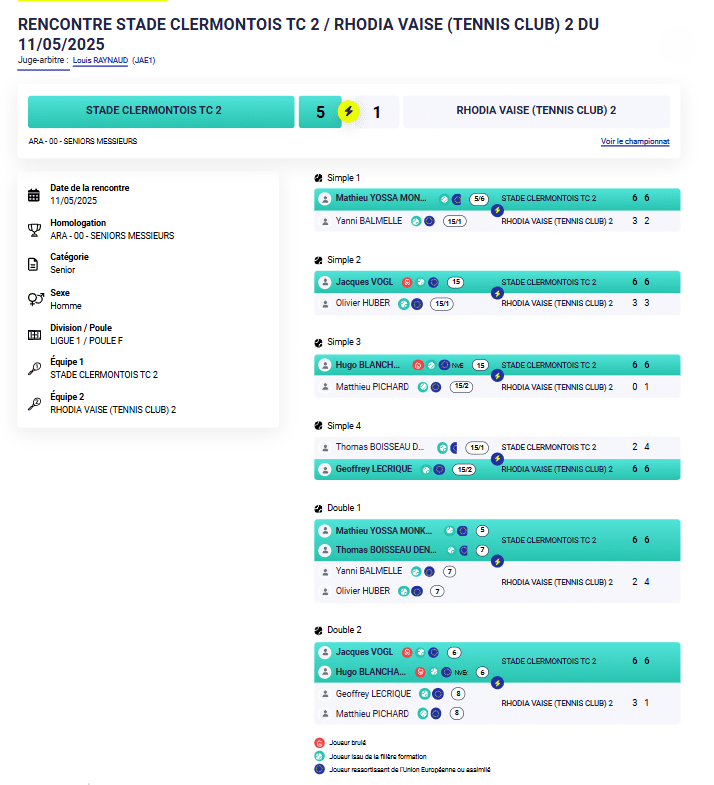Click the yellow lightning bolt between scores
Screen dimensions: 714x785
(x=348, y=111)
